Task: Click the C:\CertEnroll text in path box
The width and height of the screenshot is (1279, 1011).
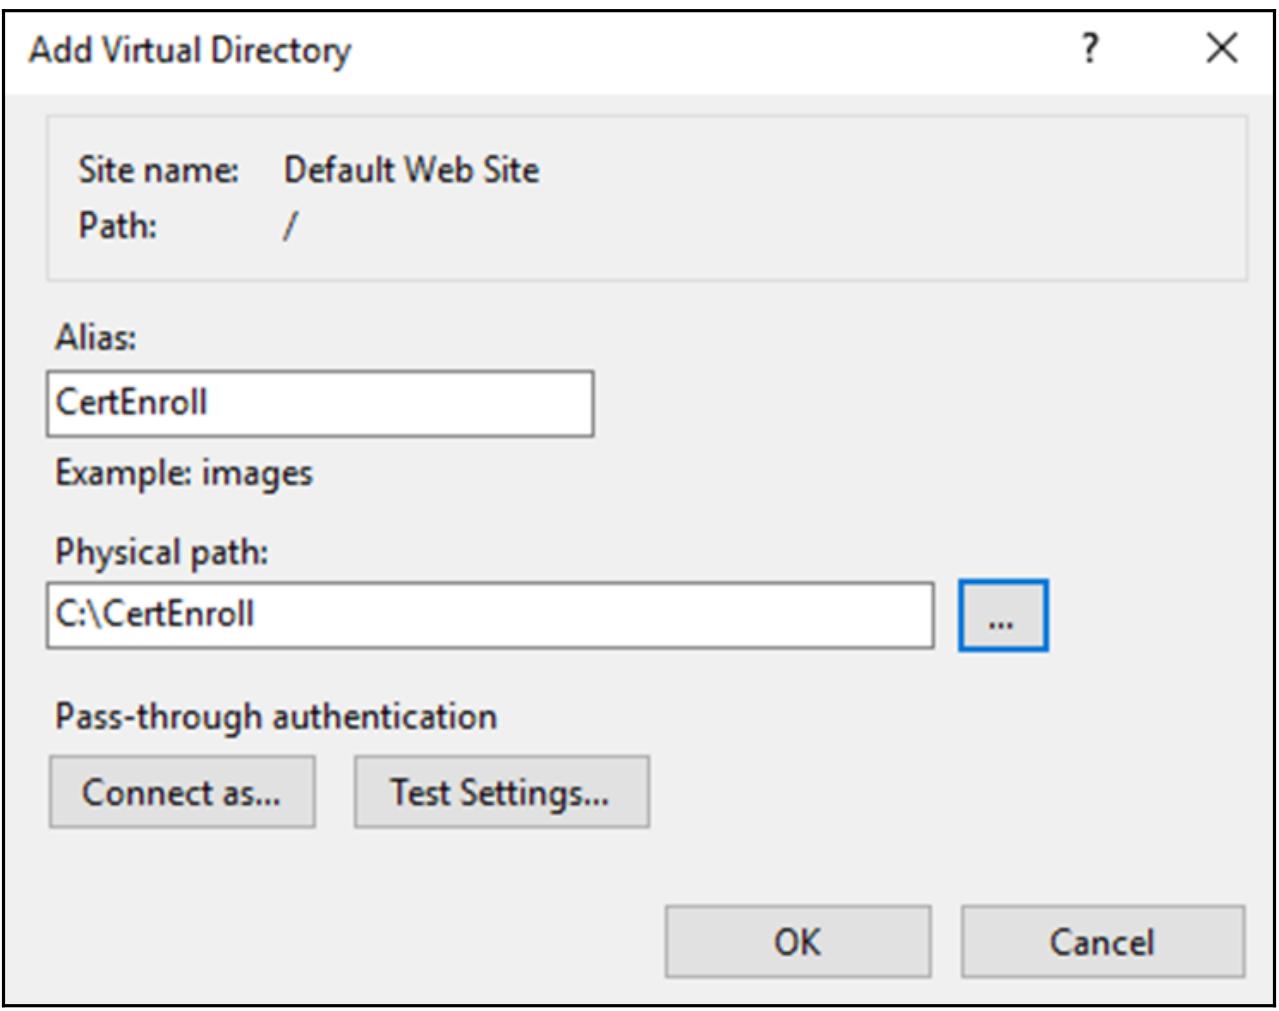Action: coord(155,614)
